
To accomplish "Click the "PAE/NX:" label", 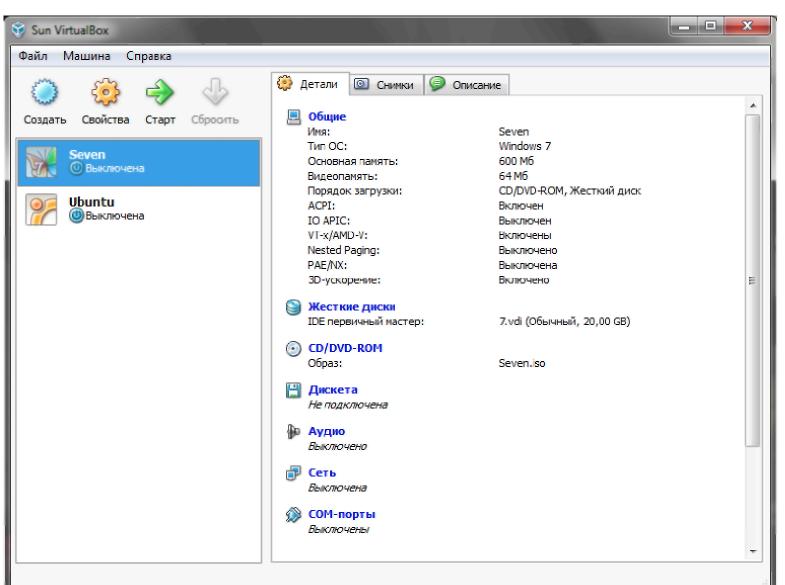I will (x=327, y=265).
